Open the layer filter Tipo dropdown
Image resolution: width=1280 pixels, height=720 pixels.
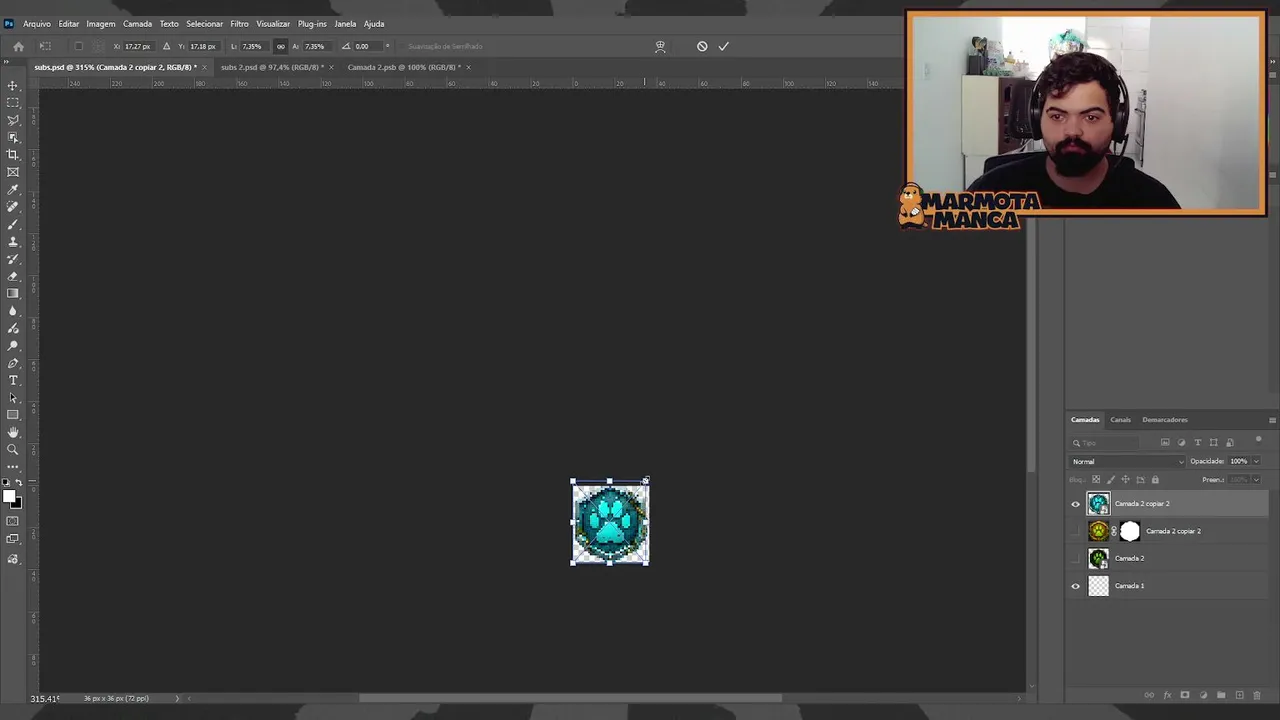(1105, 442)
